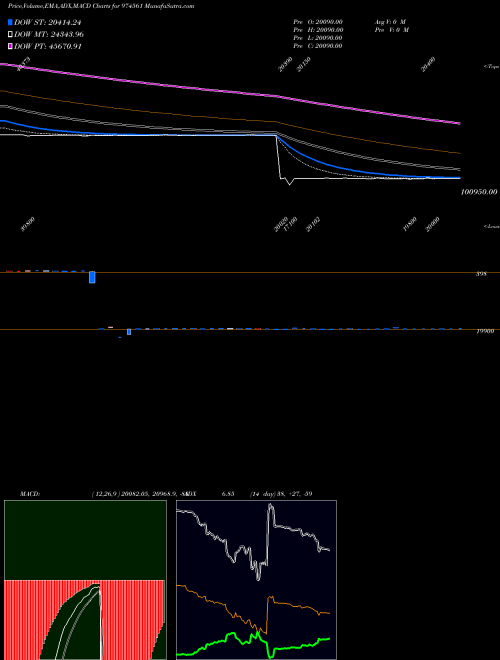Click the '<-Tops' label at right edge

492,67
